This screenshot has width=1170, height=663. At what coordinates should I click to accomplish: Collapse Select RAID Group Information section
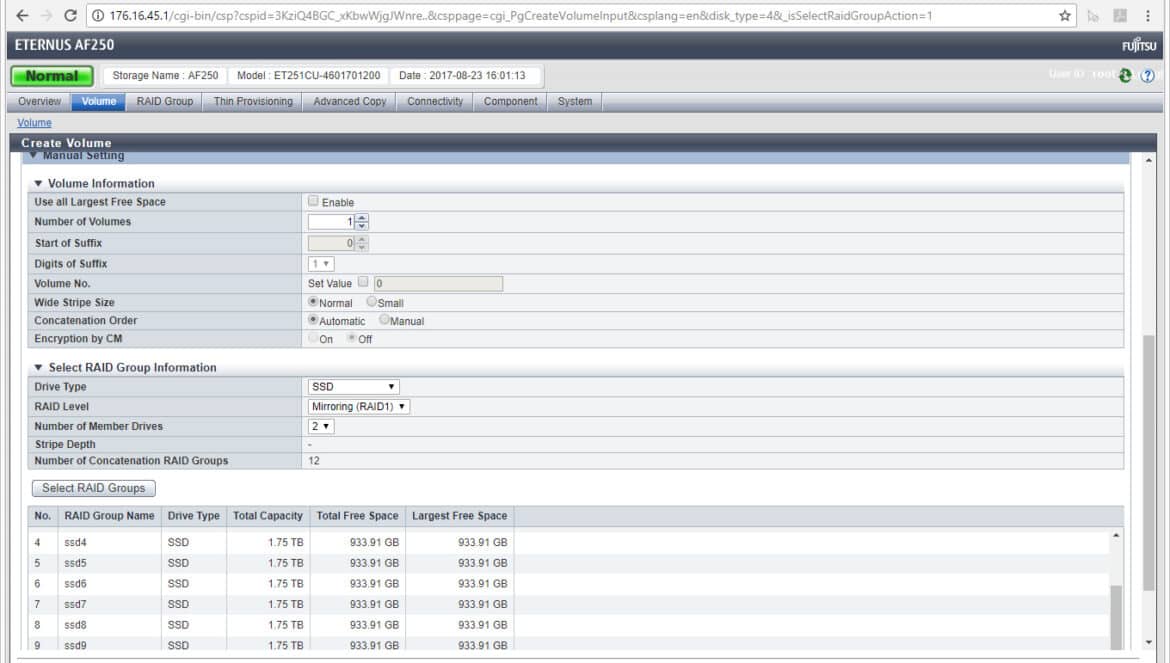pyautogui.click(x=38, y=368)
